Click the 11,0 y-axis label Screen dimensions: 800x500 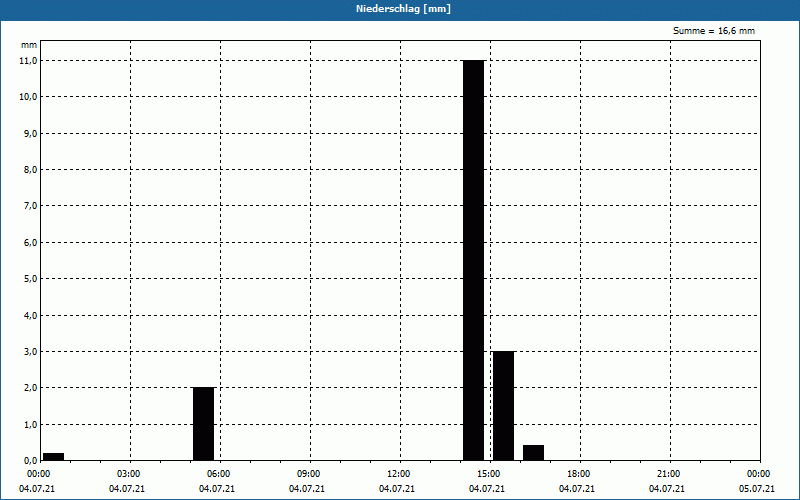[29, 60]
